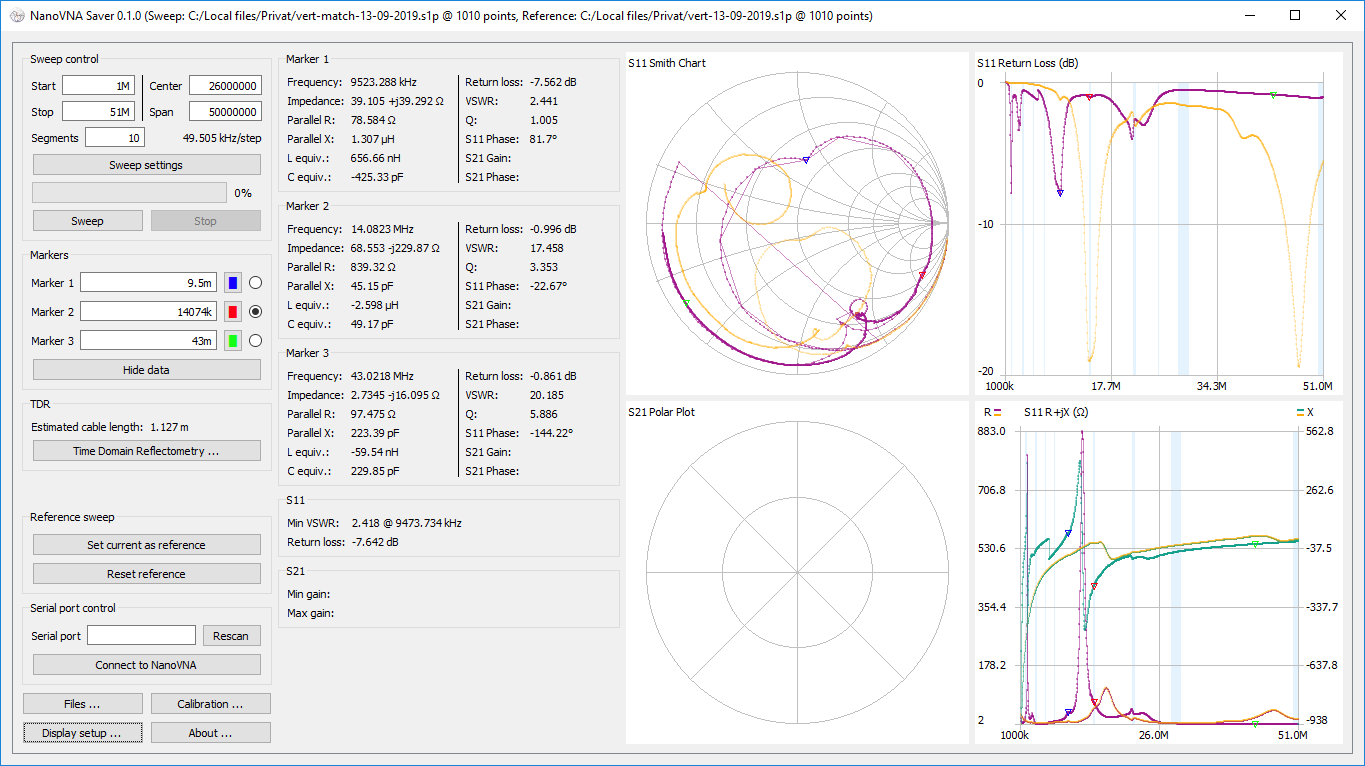Click the sweep progress bar

[129, 193]
